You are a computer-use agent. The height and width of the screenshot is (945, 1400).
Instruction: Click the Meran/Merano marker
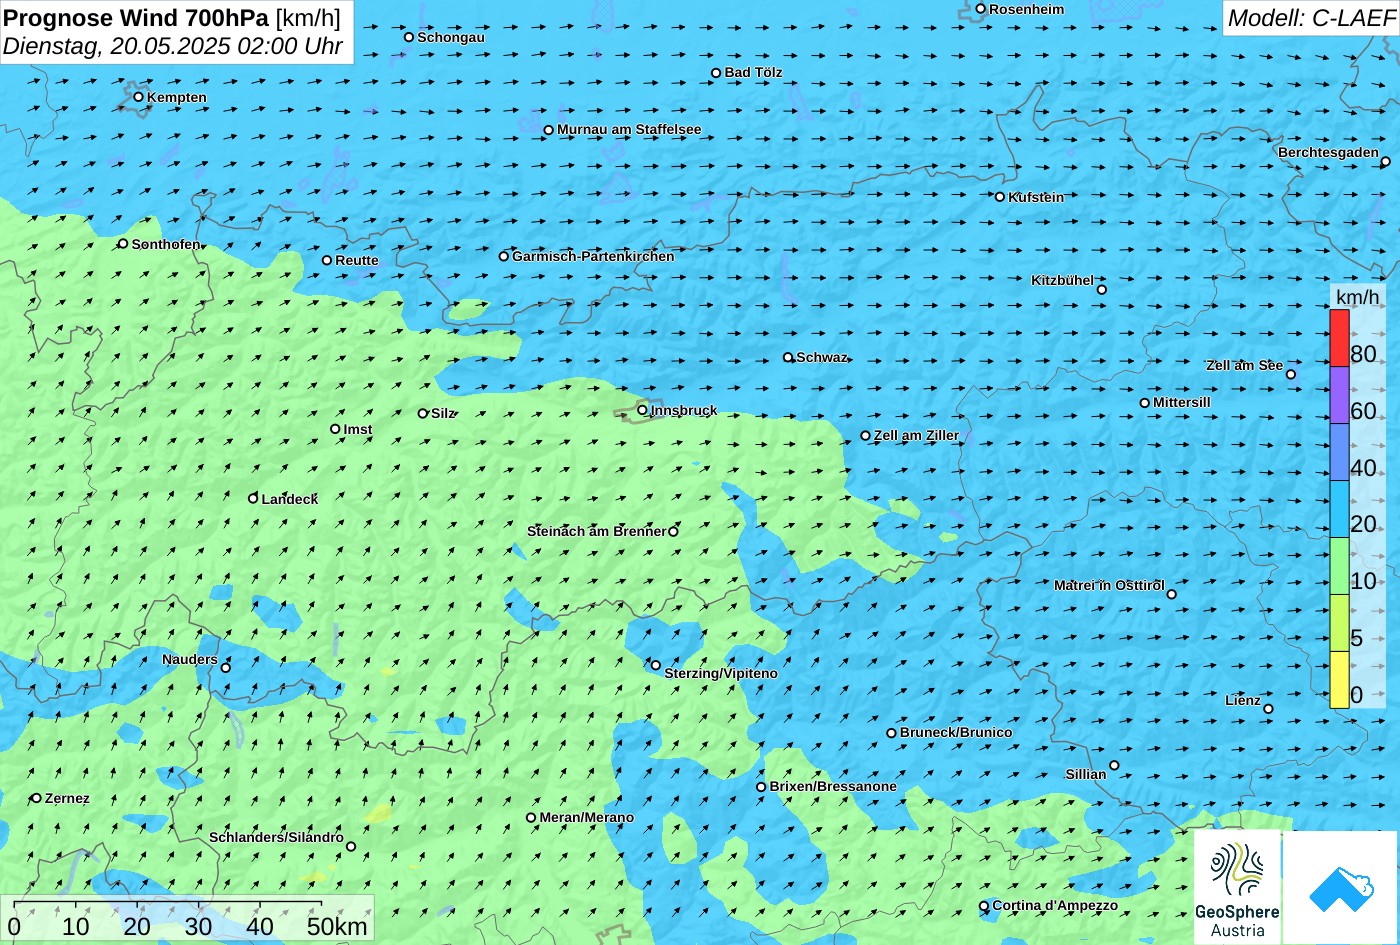coord(531,817)
